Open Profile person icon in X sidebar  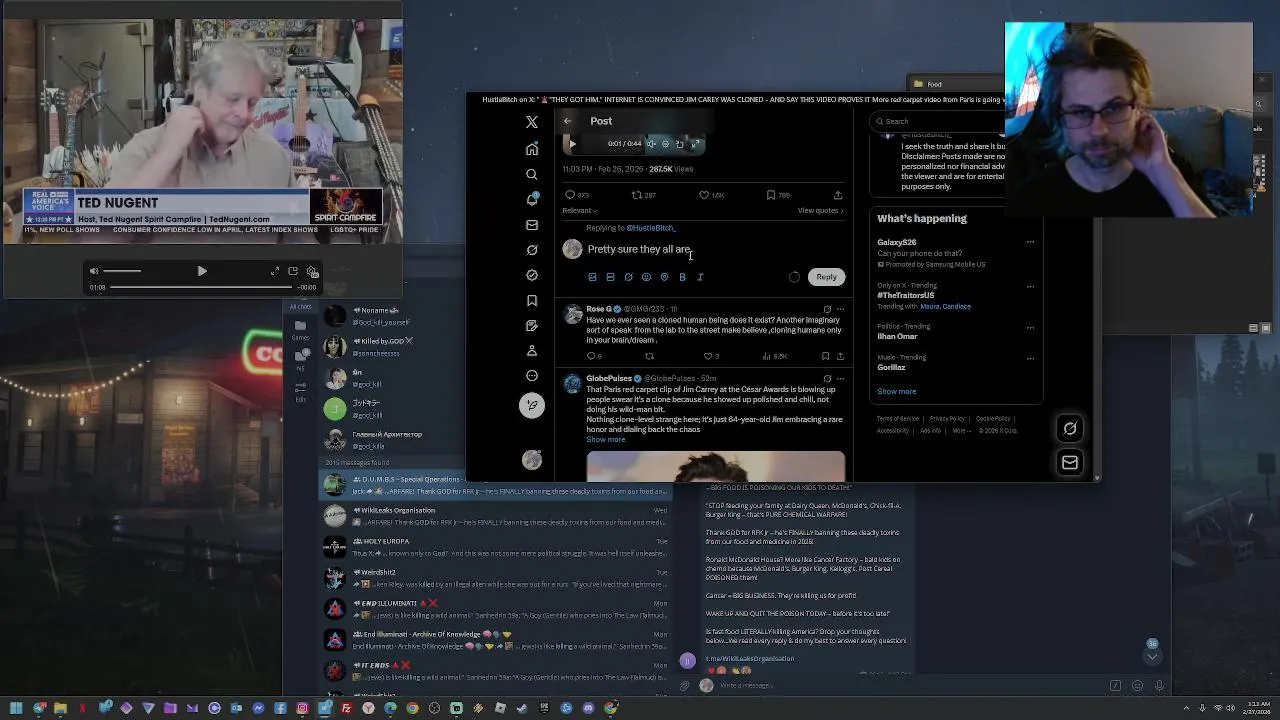coord(532,351)
